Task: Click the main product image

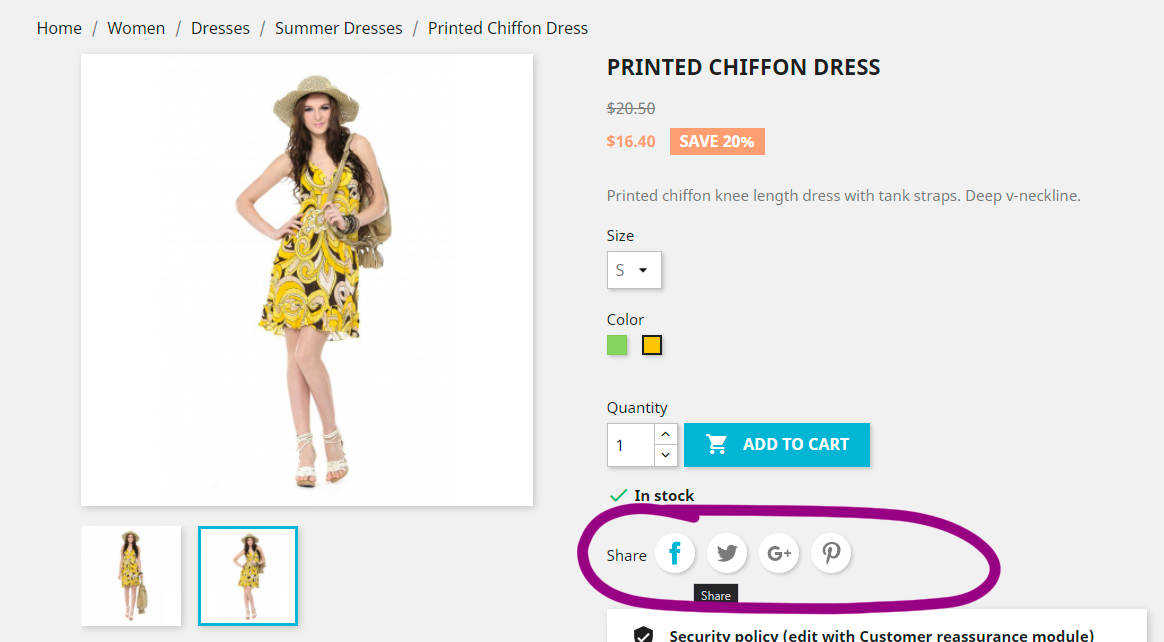Action: [307, 280]
